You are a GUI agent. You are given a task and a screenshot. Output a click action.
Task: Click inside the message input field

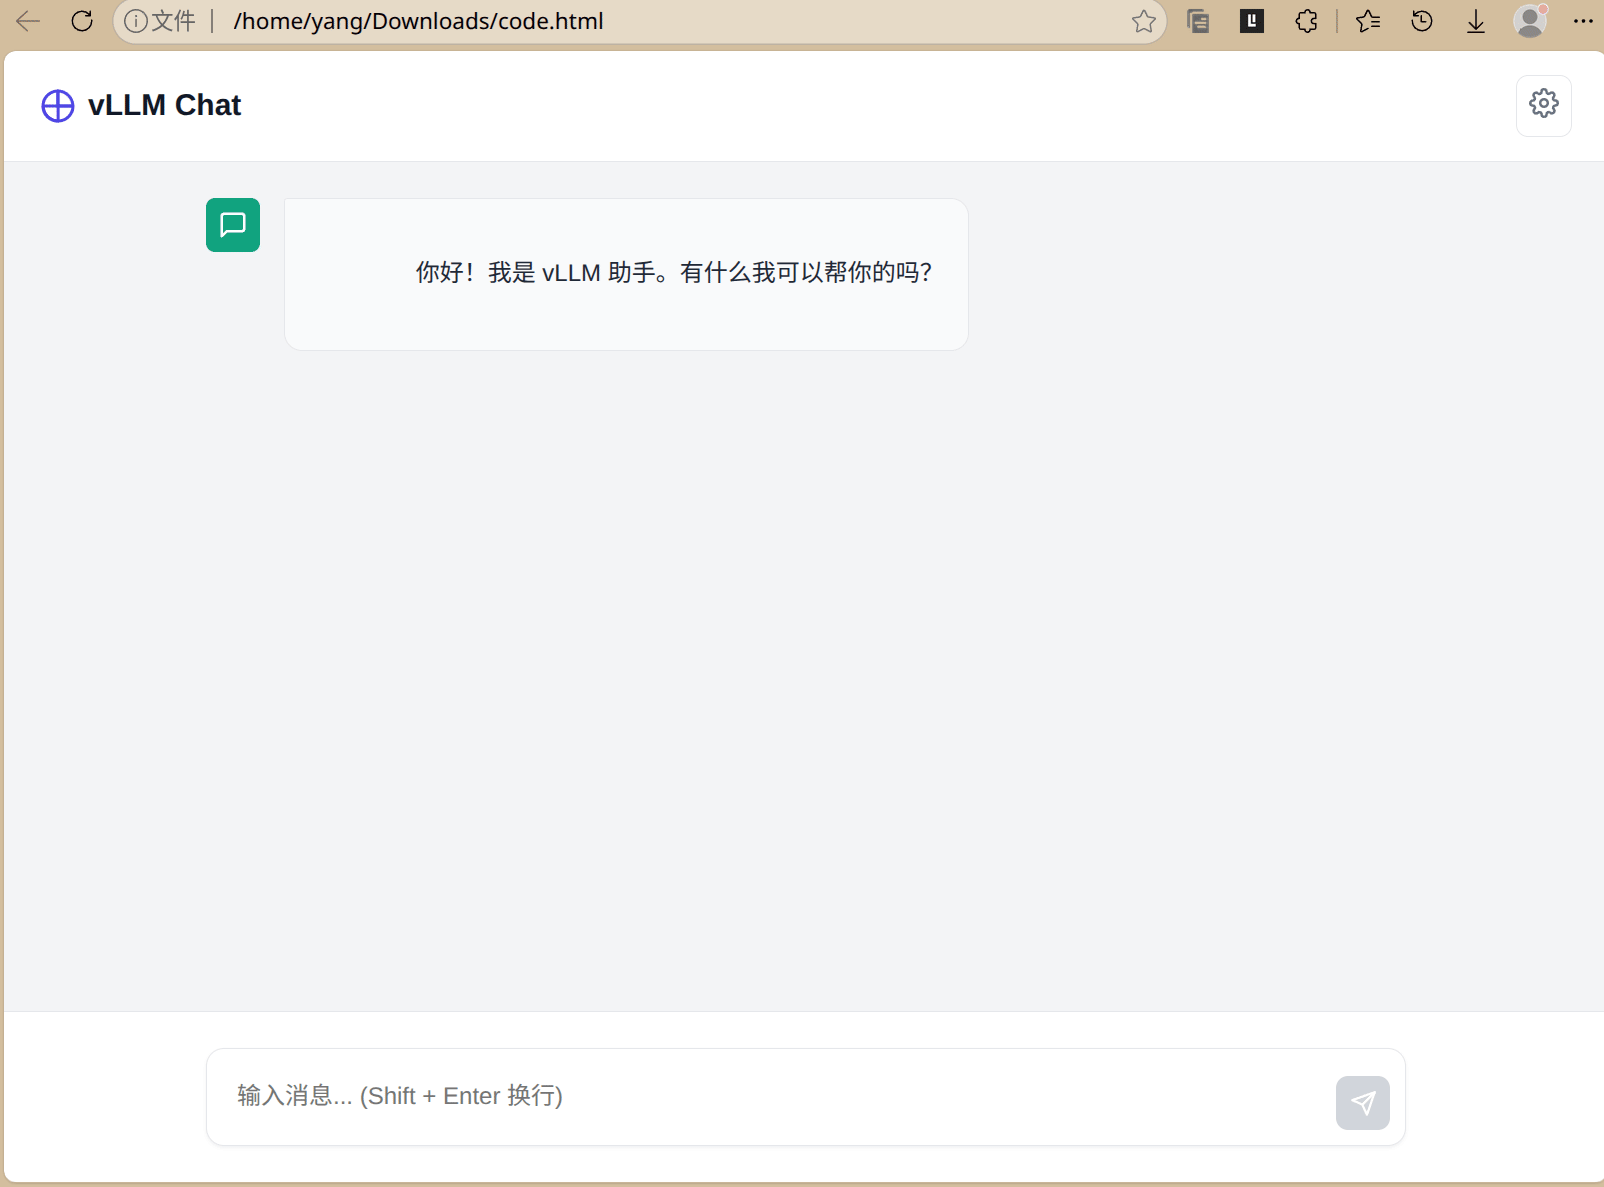click(600, 1096)
